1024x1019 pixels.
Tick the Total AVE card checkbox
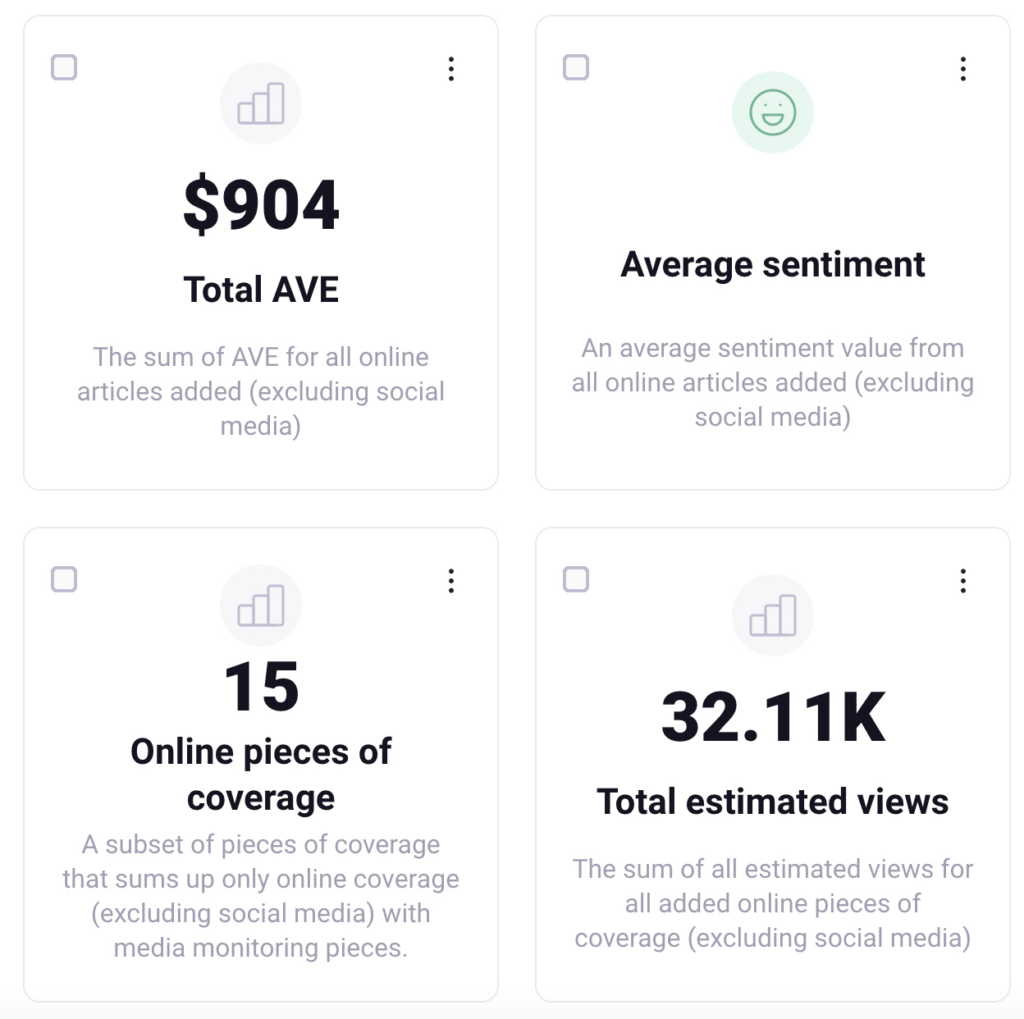point(64,68)
